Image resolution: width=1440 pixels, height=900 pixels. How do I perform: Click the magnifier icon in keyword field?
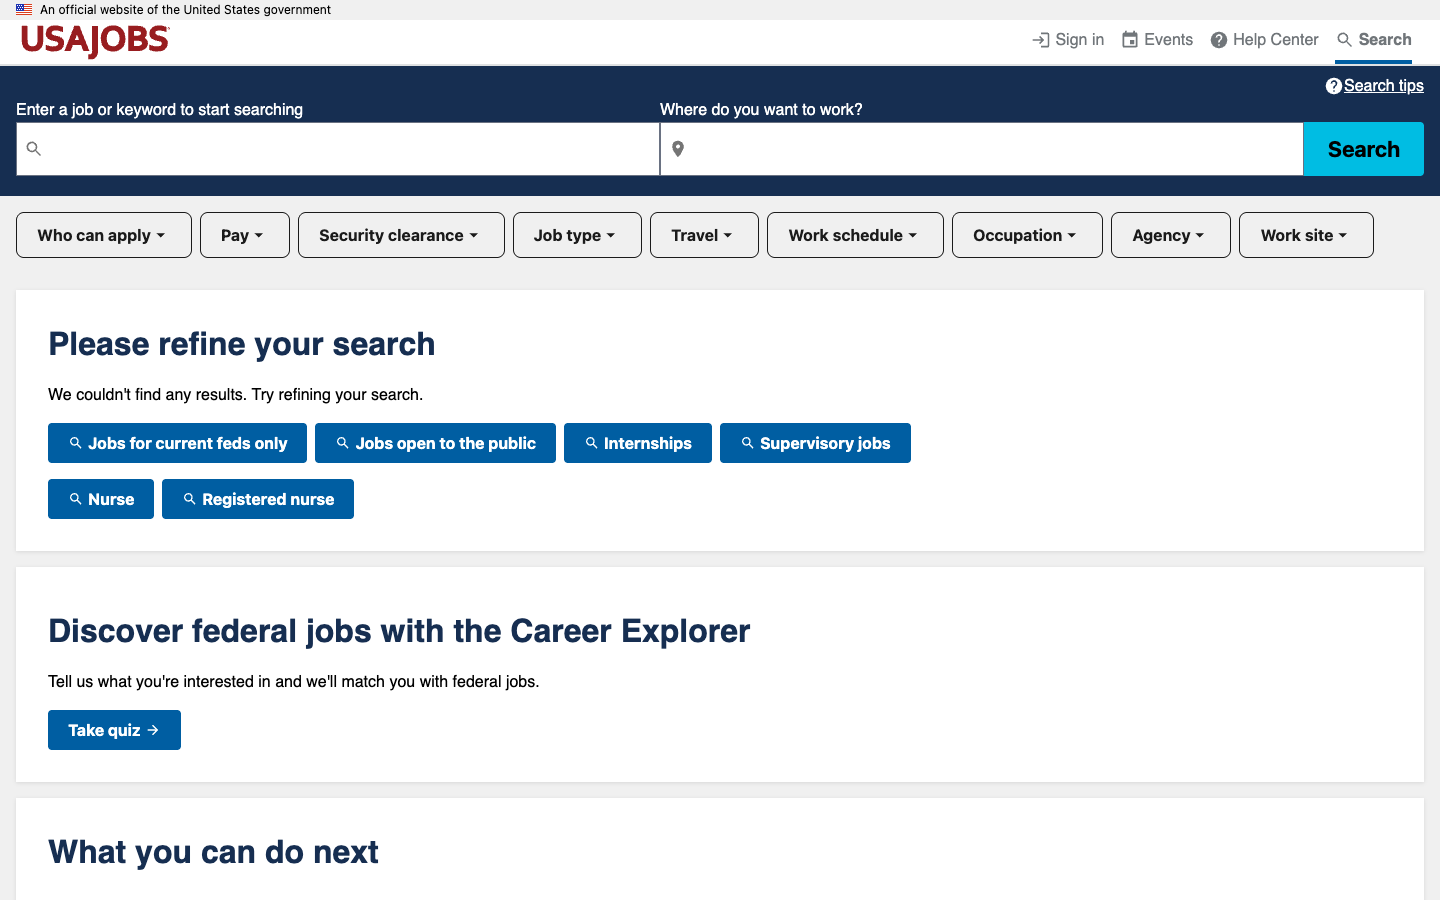click(x=34, y=149)
